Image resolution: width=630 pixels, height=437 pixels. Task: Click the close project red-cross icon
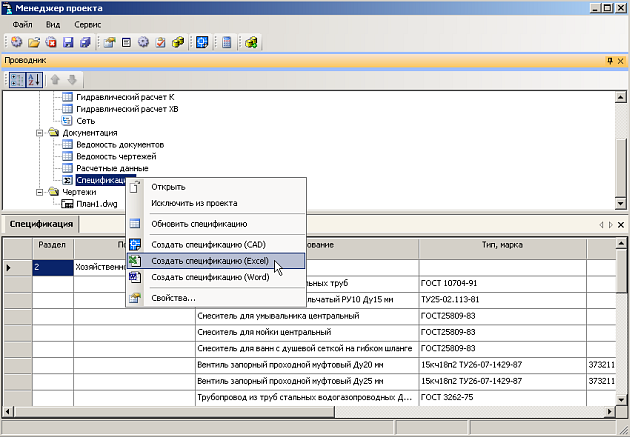pos(51,42)
